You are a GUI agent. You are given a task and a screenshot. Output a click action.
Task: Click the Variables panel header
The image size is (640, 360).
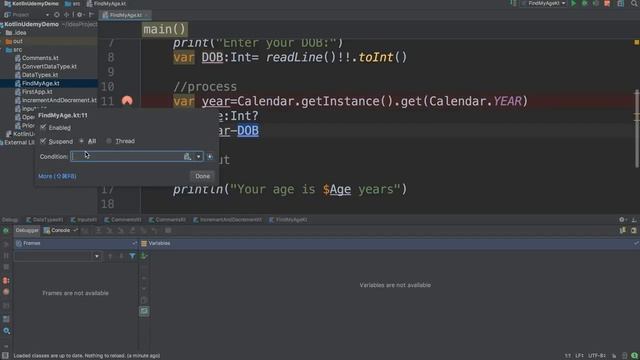coord(389,243)
